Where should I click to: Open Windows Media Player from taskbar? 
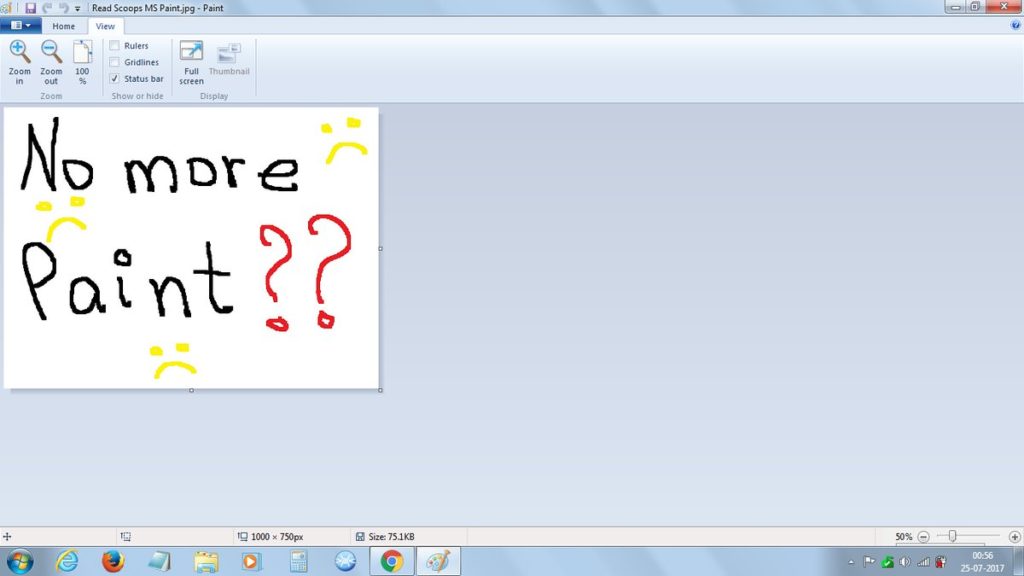251,561
